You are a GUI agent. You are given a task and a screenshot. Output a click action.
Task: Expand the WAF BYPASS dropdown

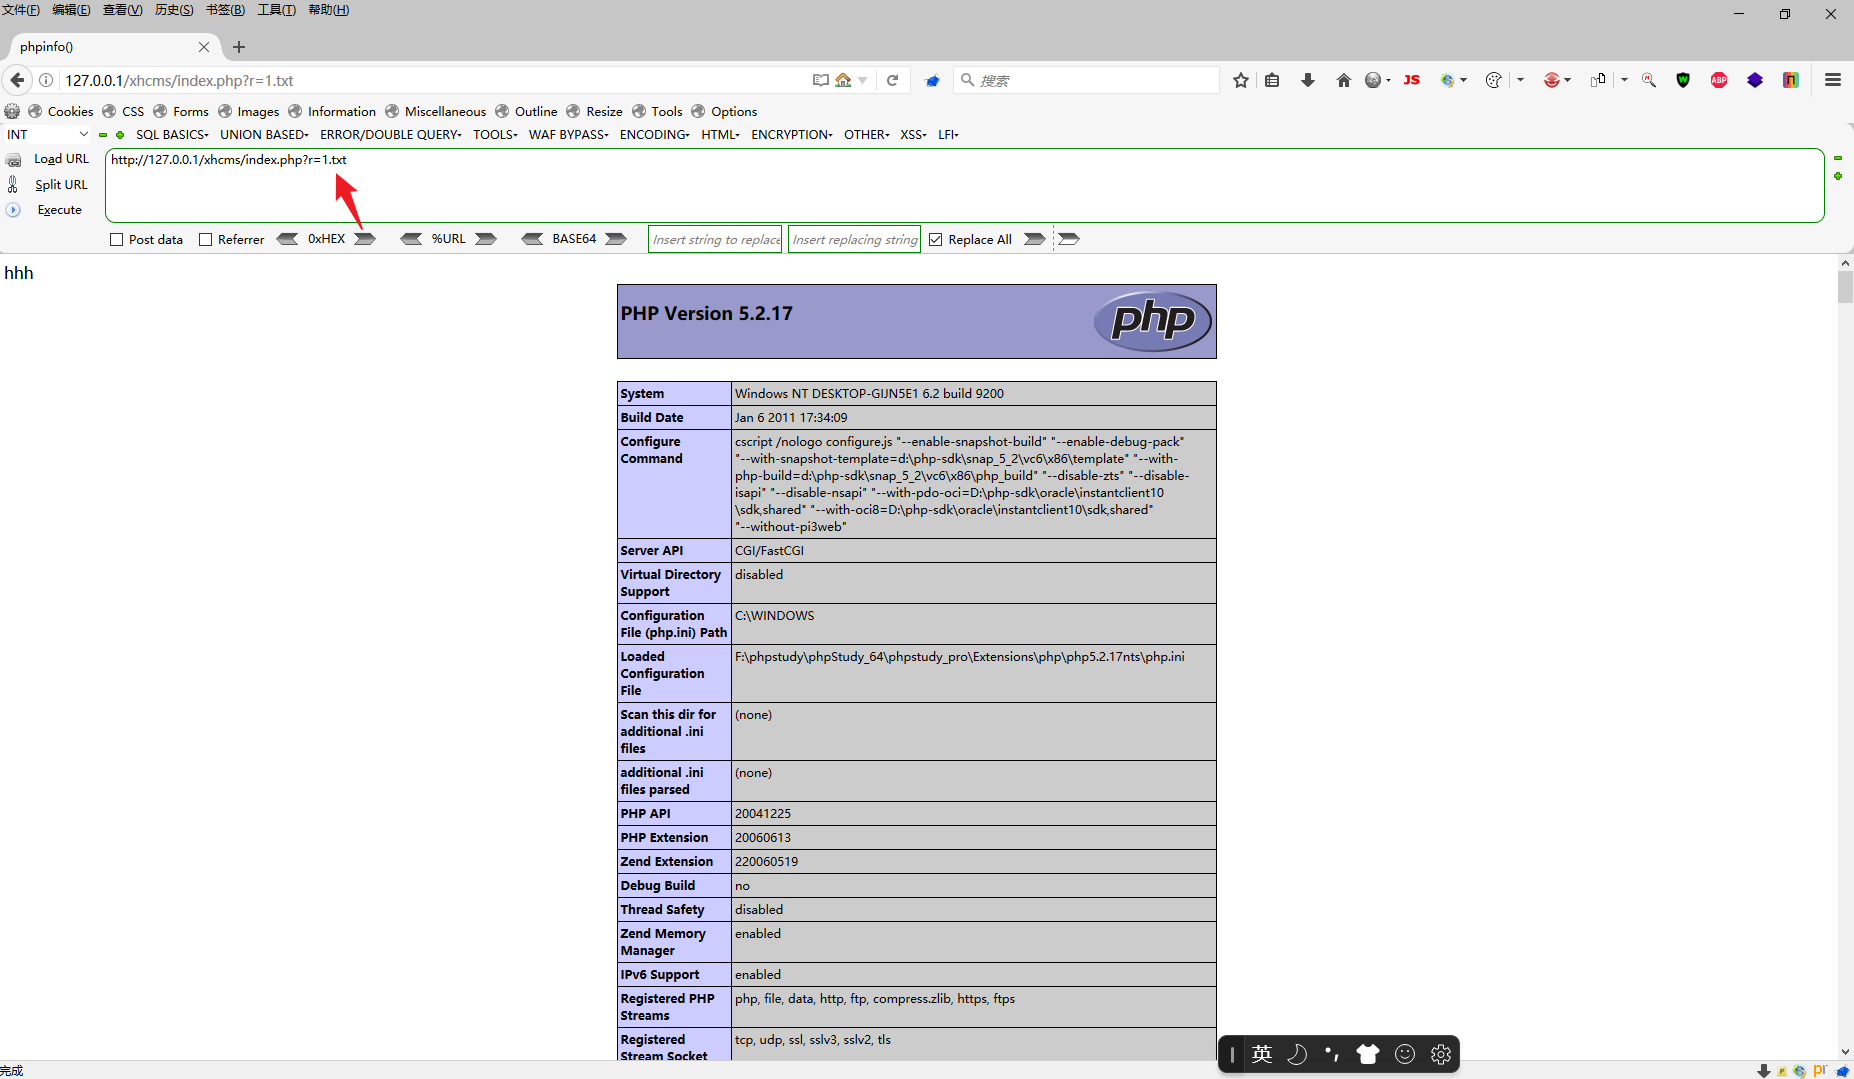568,135
